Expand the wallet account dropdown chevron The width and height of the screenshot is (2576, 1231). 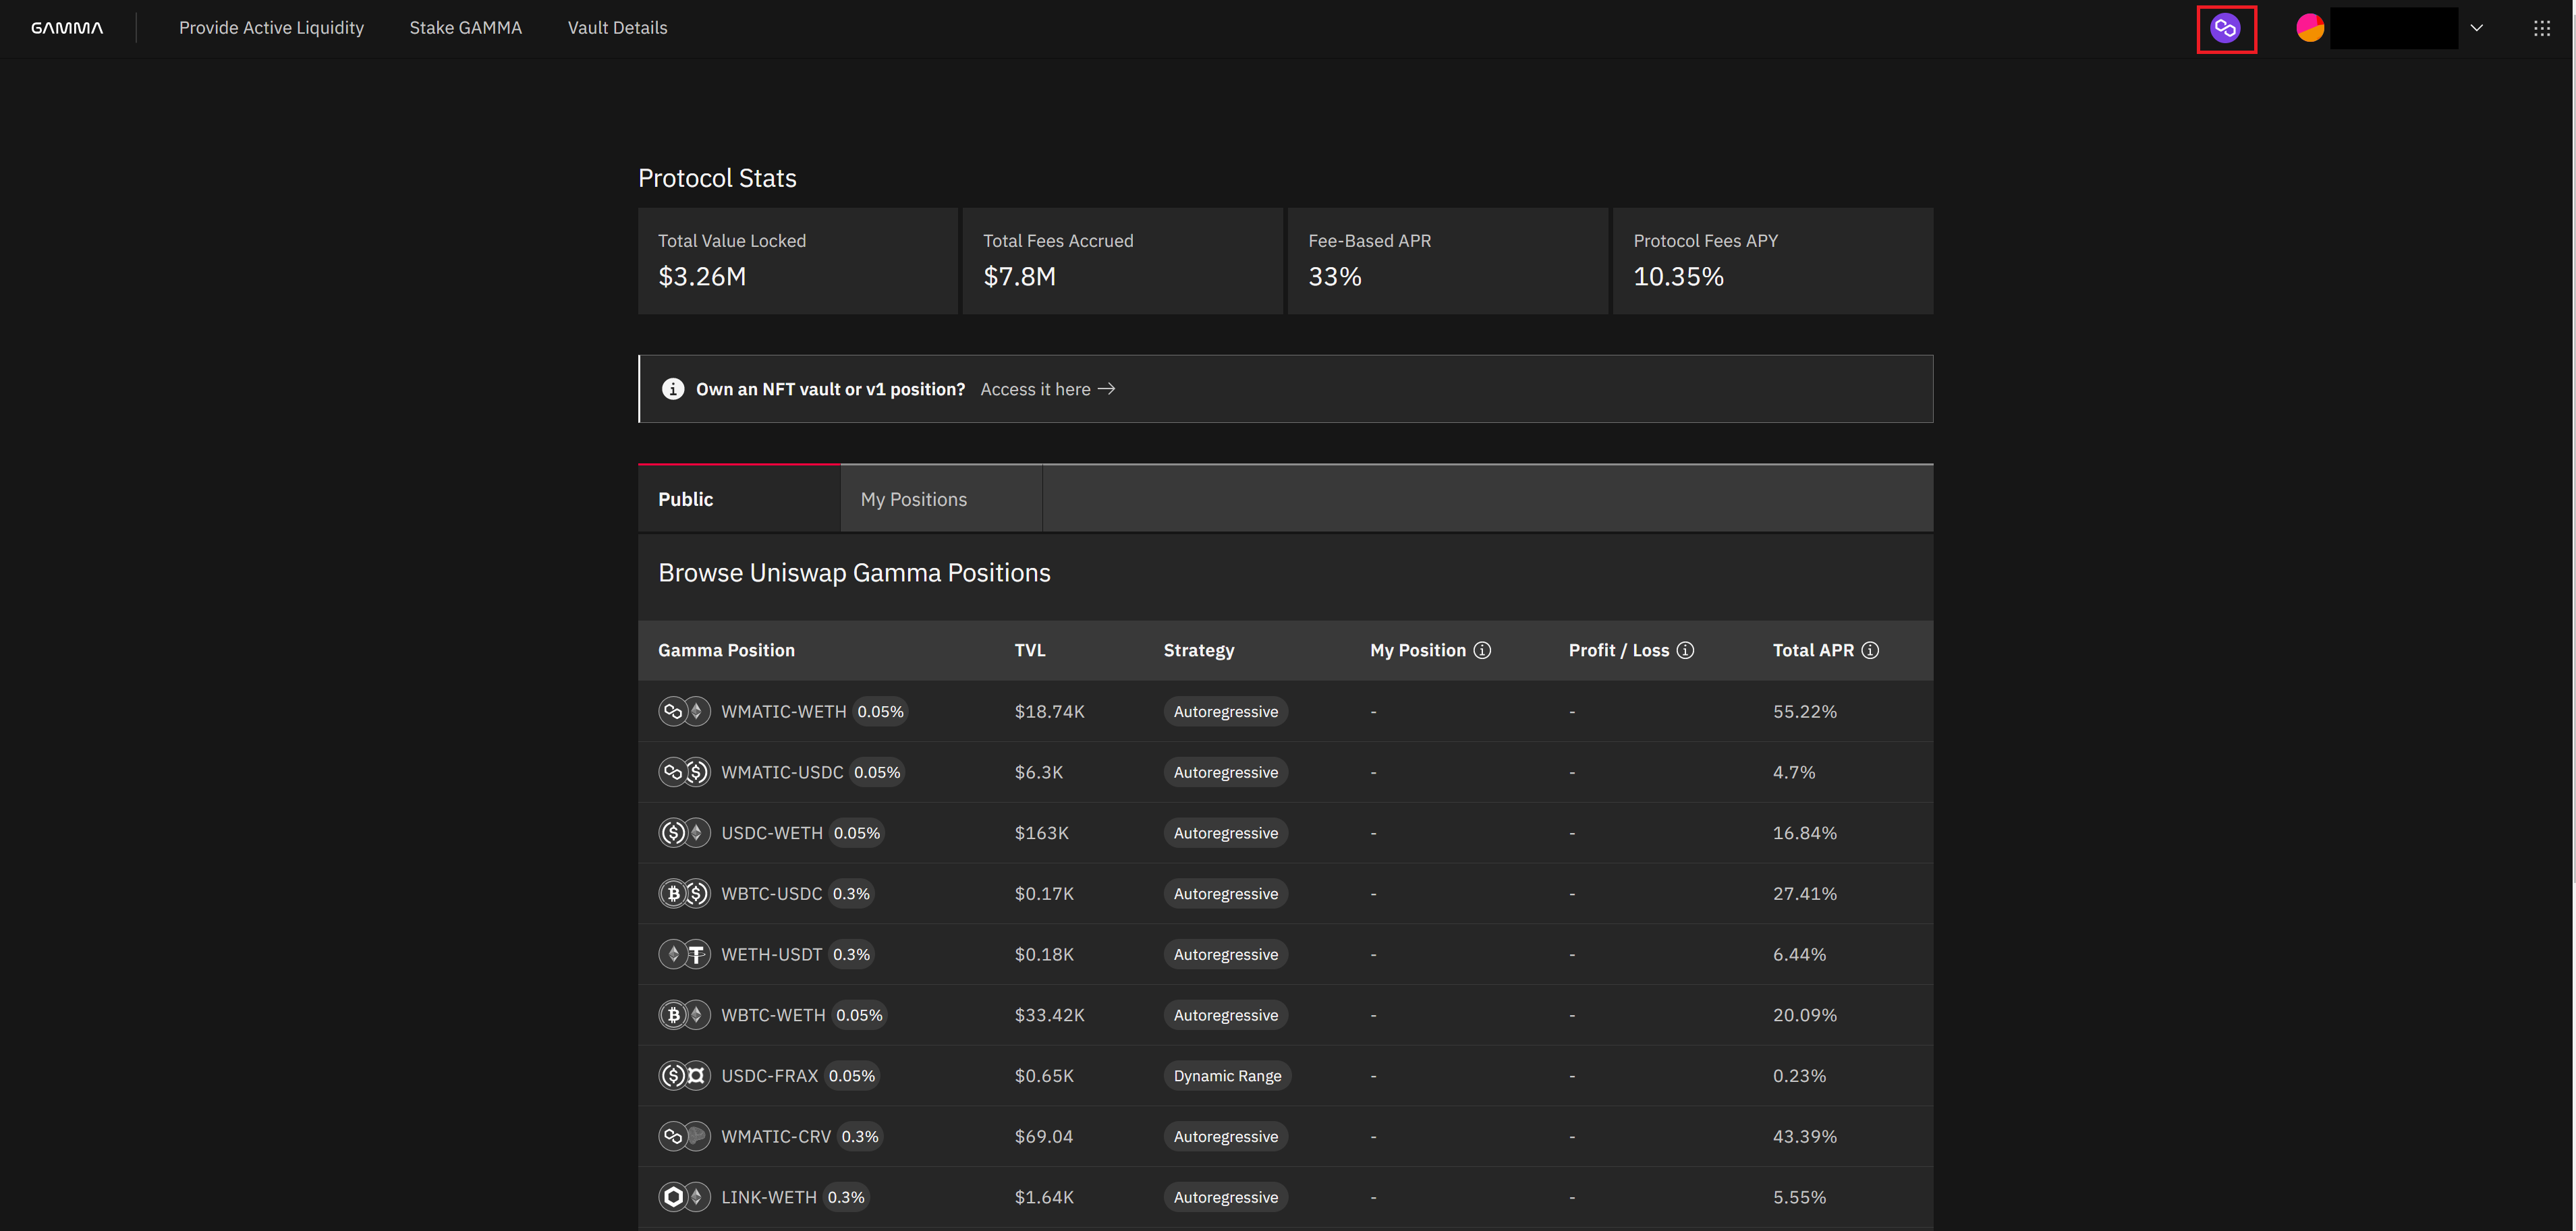coord(2476,28)
